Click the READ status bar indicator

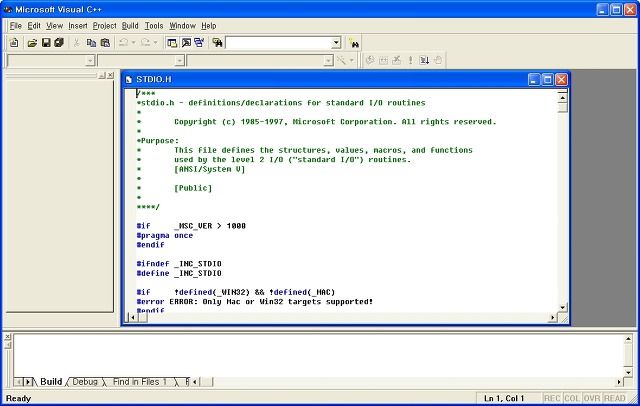[614, 398]
